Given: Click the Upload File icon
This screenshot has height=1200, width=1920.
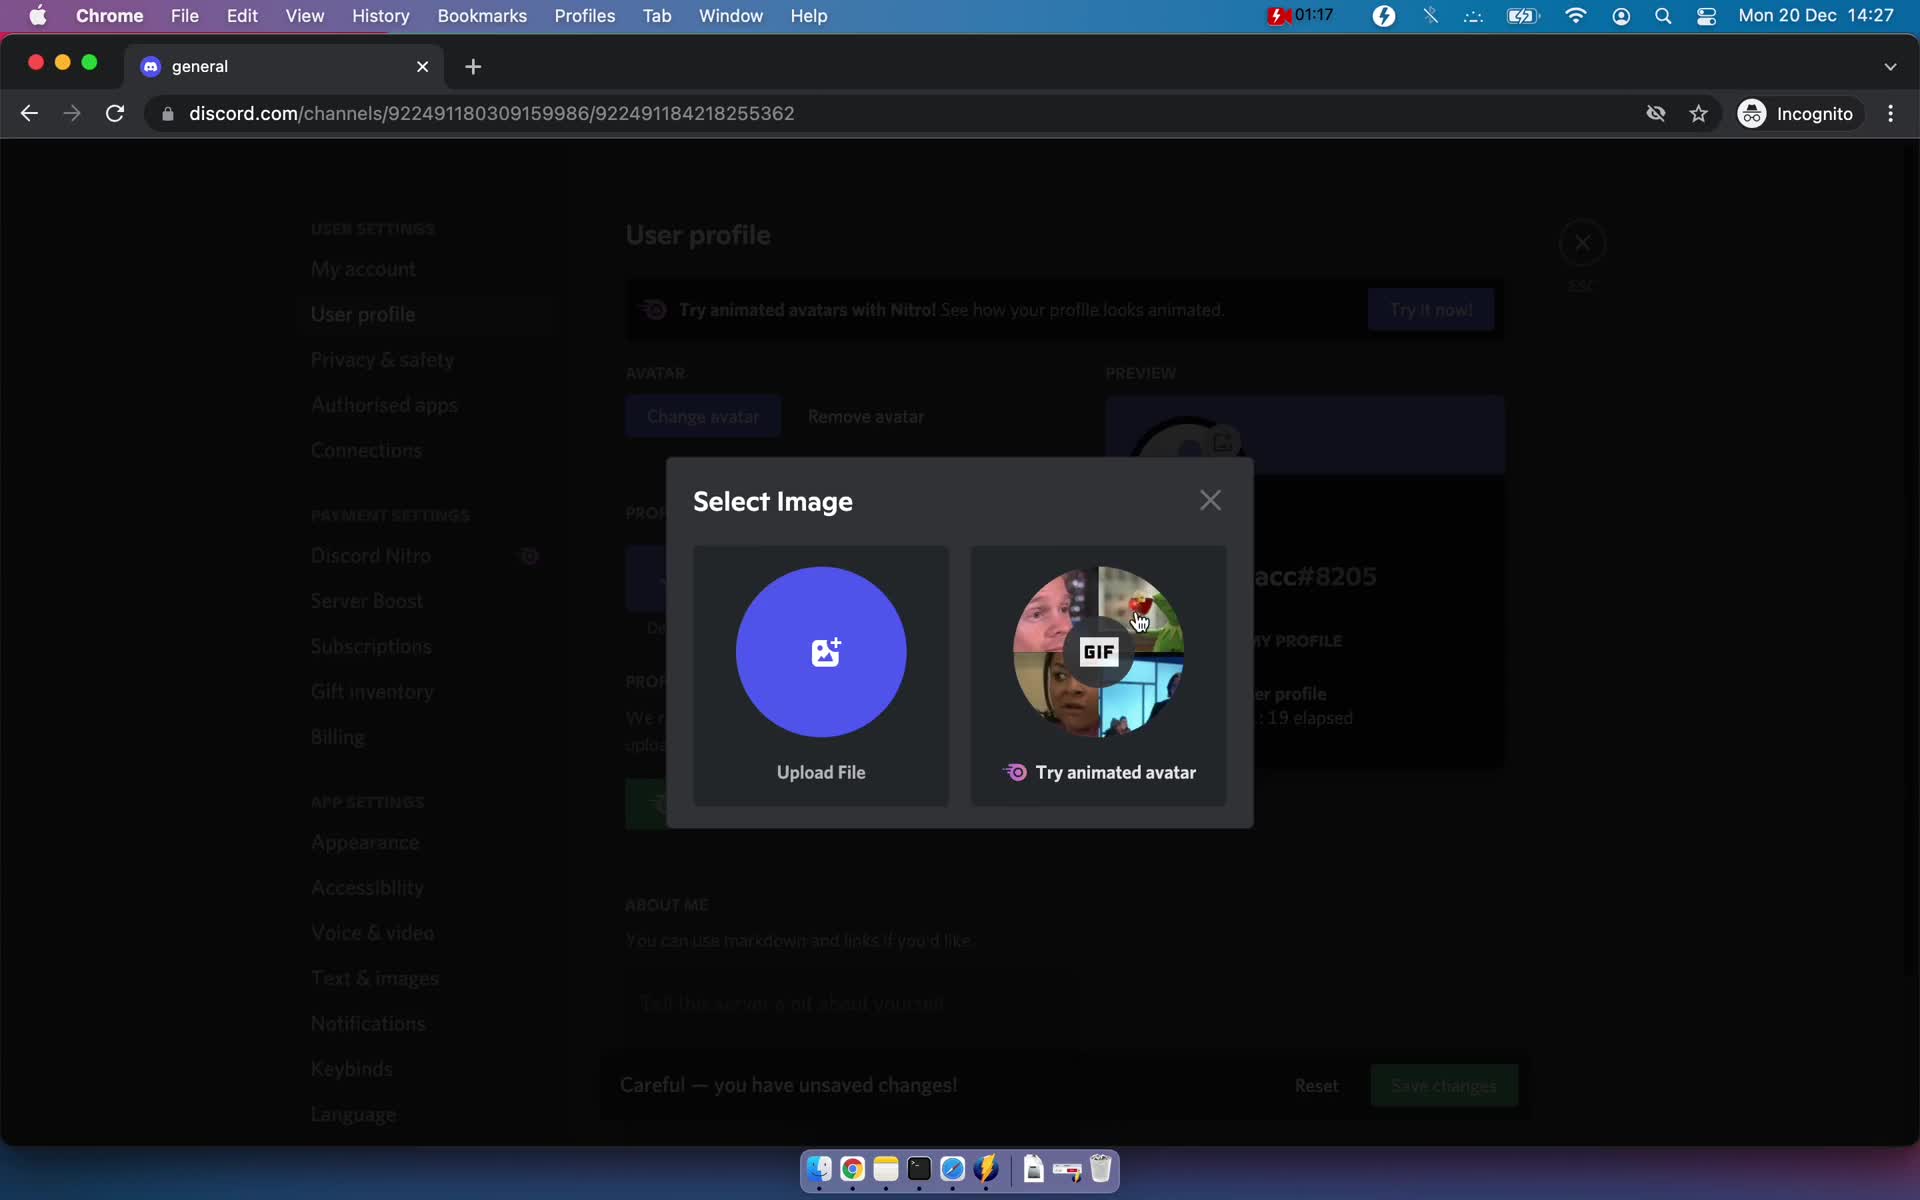Looking at the screenshot, I should [x=820, y=651].
